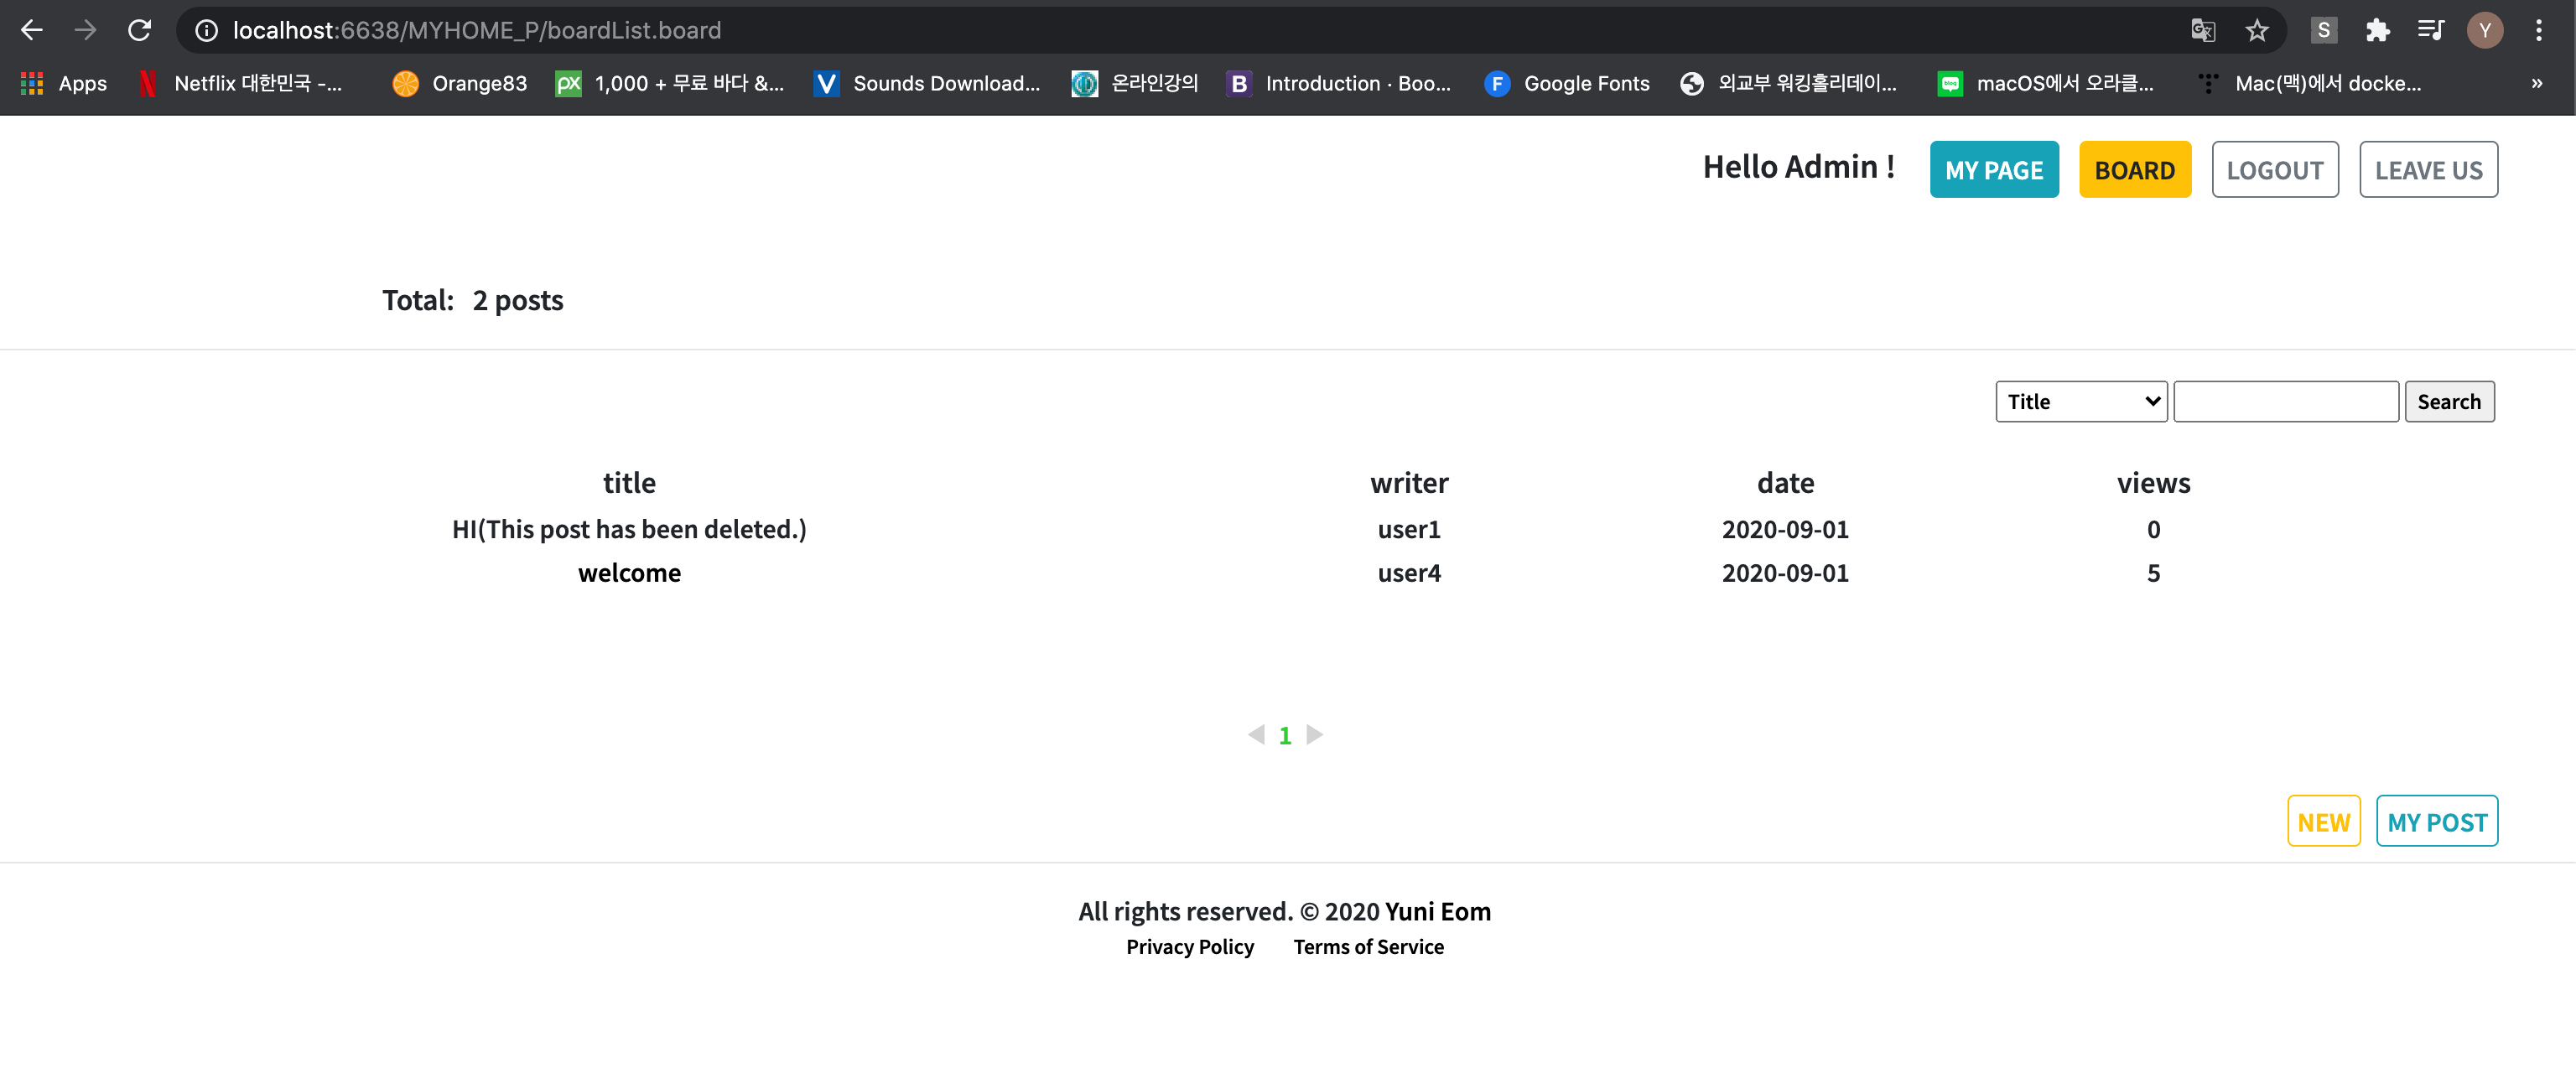The image size is (2576, 1068).
Task: Open the Google Fonts bookmark
Action: tap(1567, 83)
